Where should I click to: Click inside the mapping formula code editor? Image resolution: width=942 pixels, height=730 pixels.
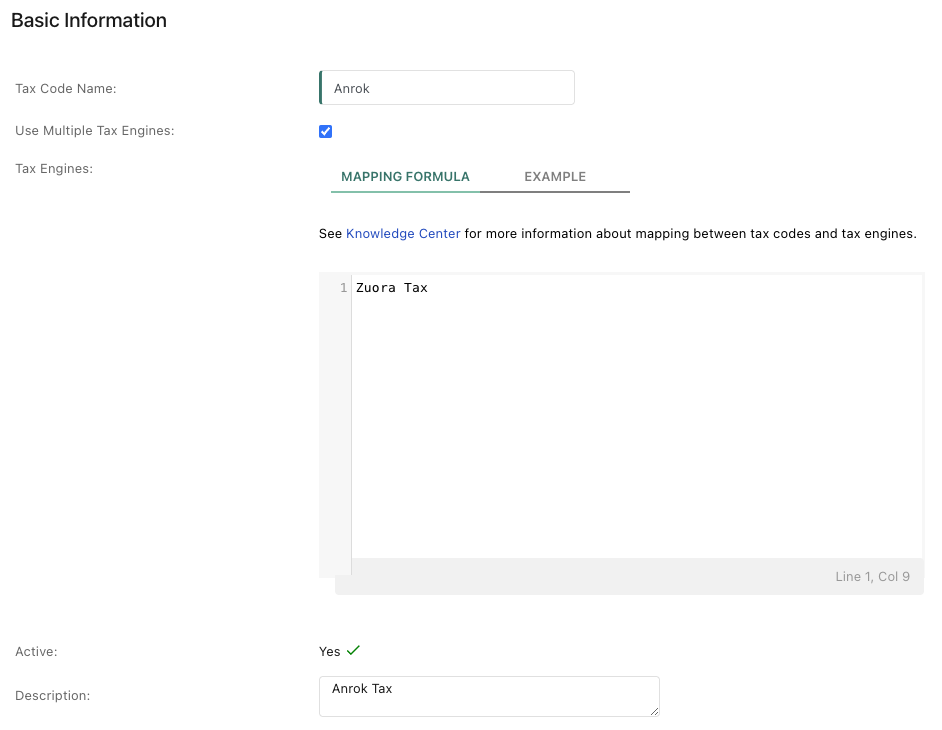637,416
